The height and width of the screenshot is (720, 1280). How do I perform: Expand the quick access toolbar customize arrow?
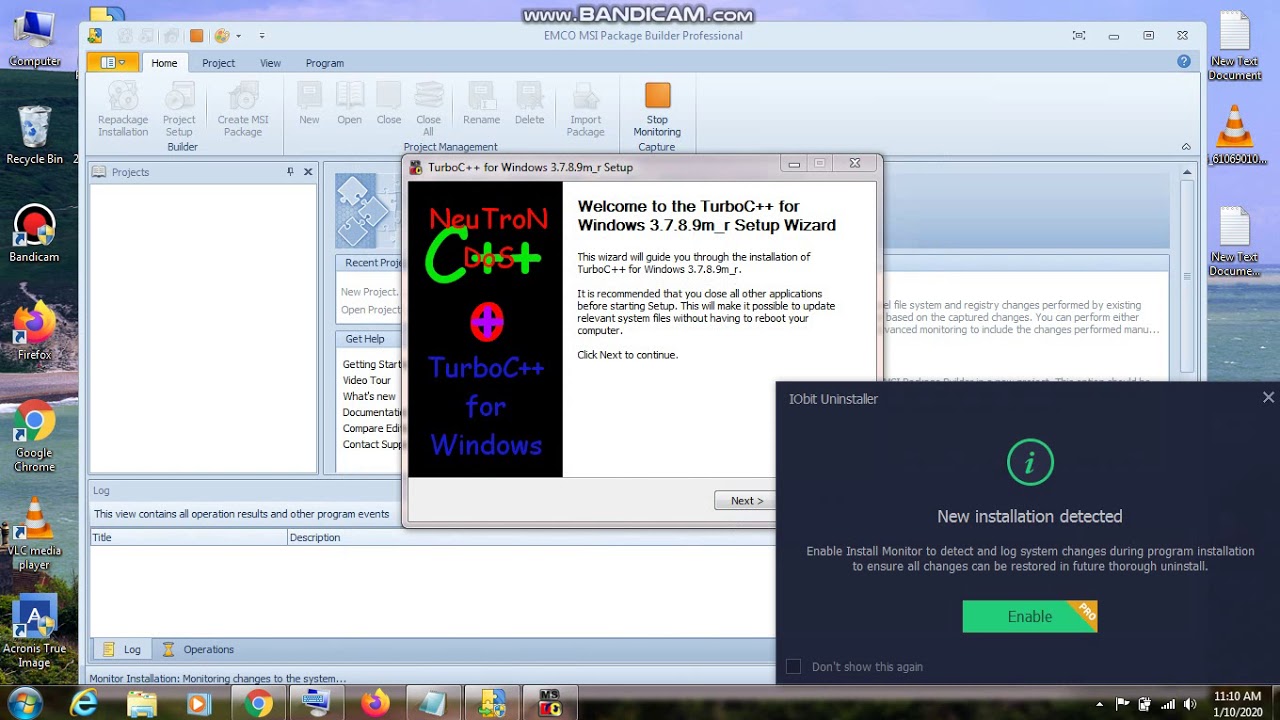(262, 36)
